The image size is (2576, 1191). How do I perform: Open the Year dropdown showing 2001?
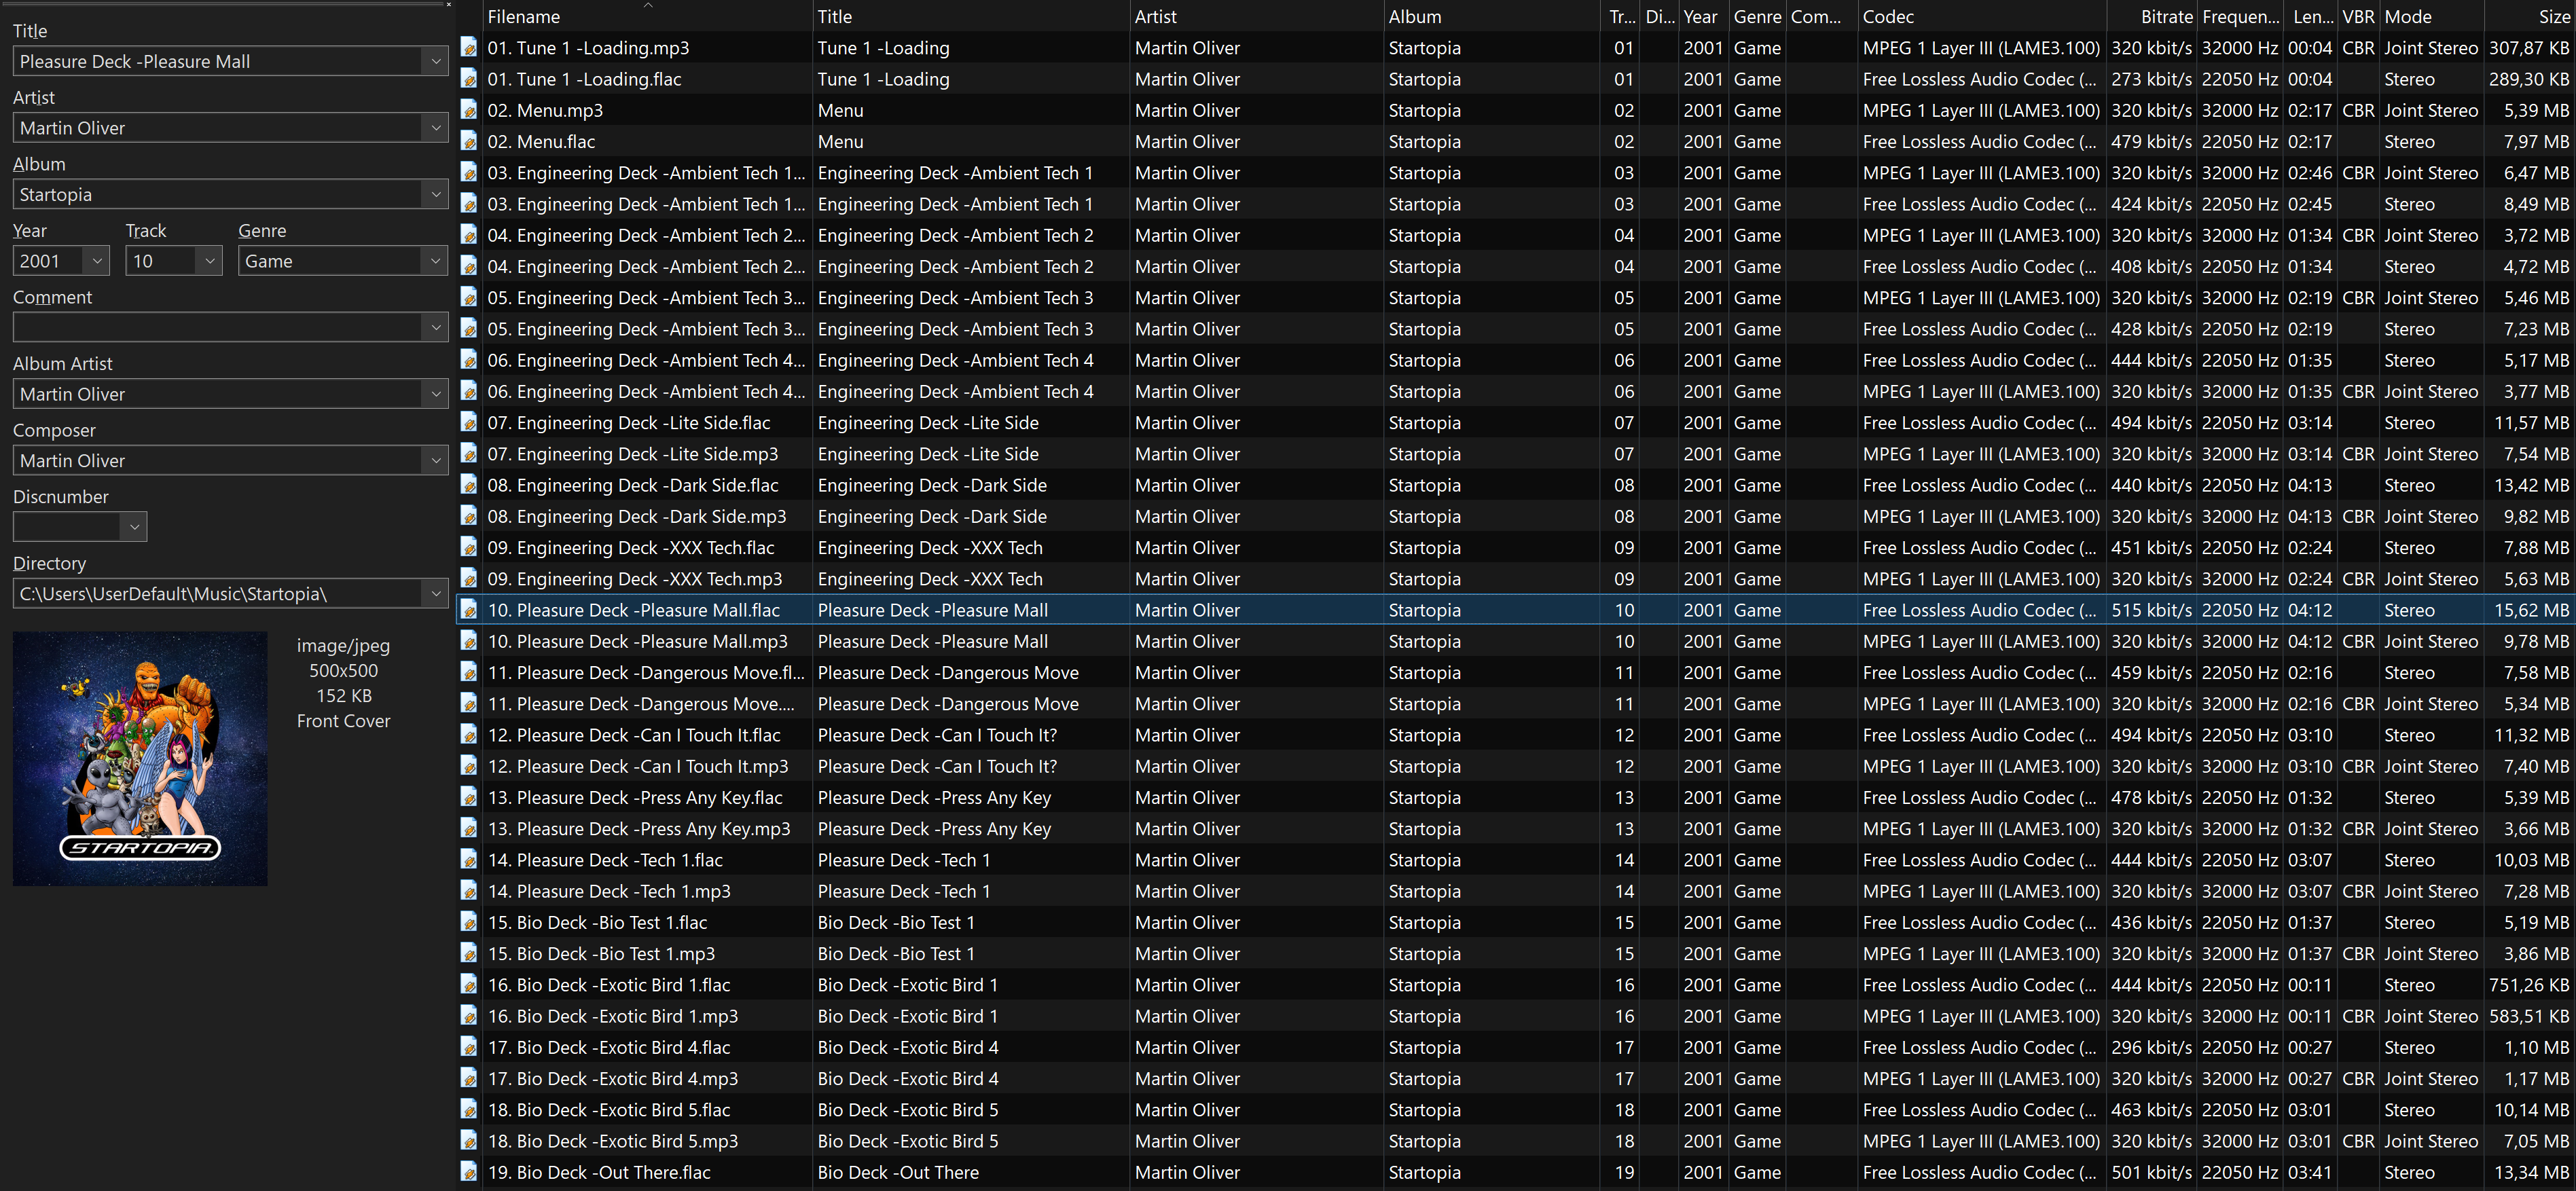click(97, 261)
